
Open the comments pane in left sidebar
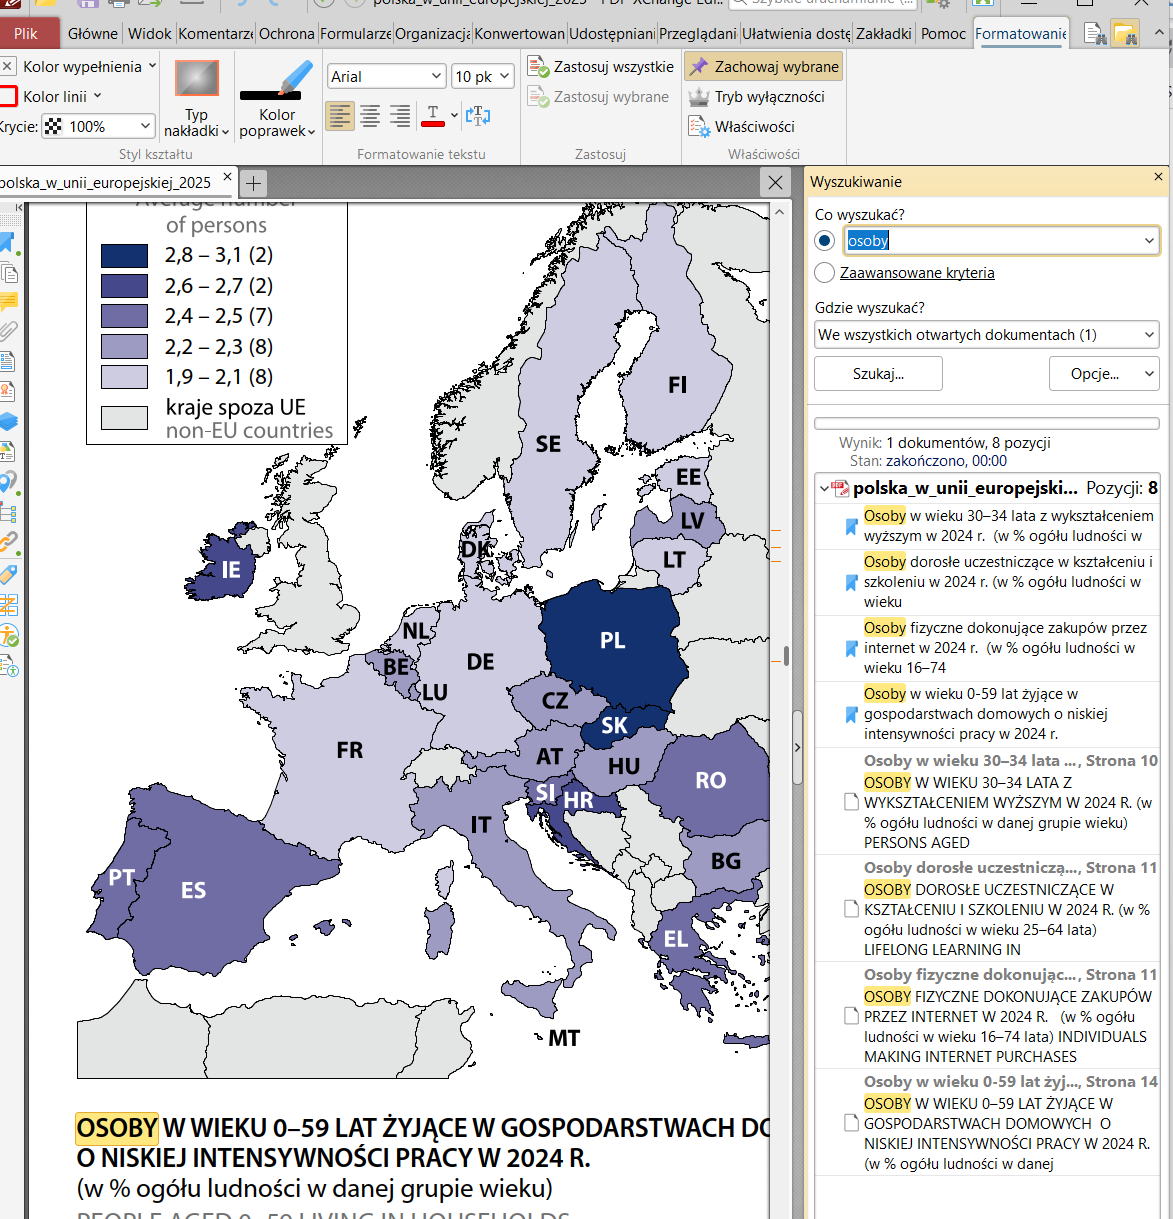click(8, 300)
